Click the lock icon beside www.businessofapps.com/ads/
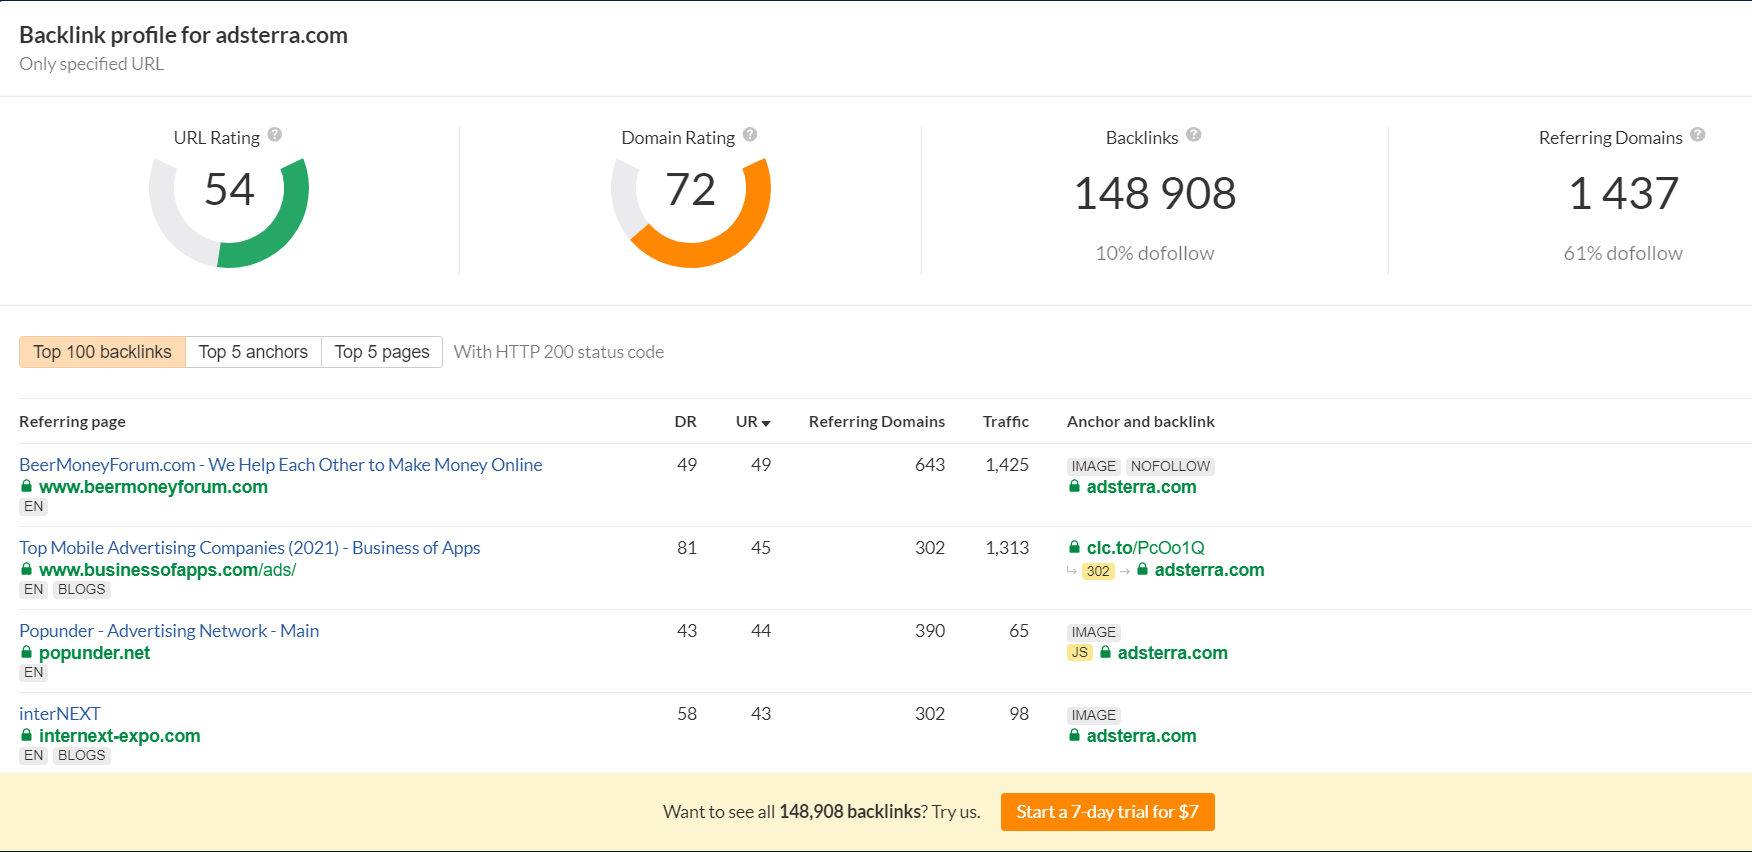 (x=27, y=569)
